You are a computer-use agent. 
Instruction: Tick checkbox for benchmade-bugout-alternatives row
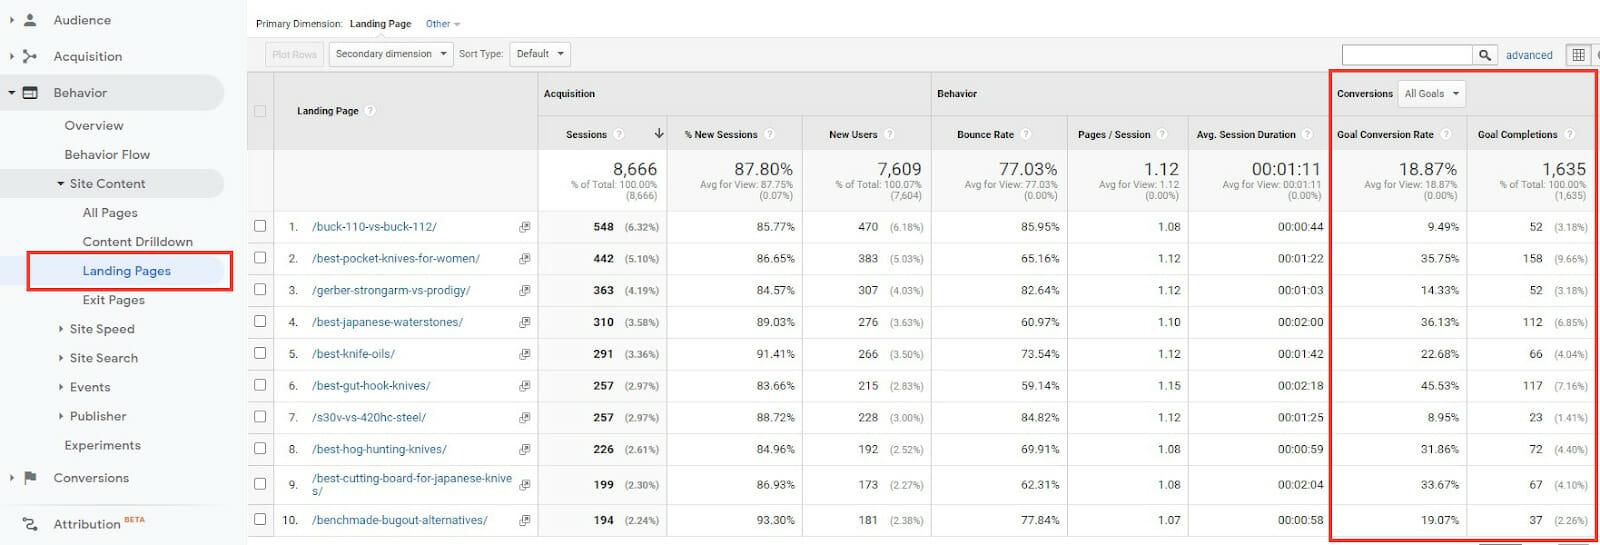pos(260,520)
